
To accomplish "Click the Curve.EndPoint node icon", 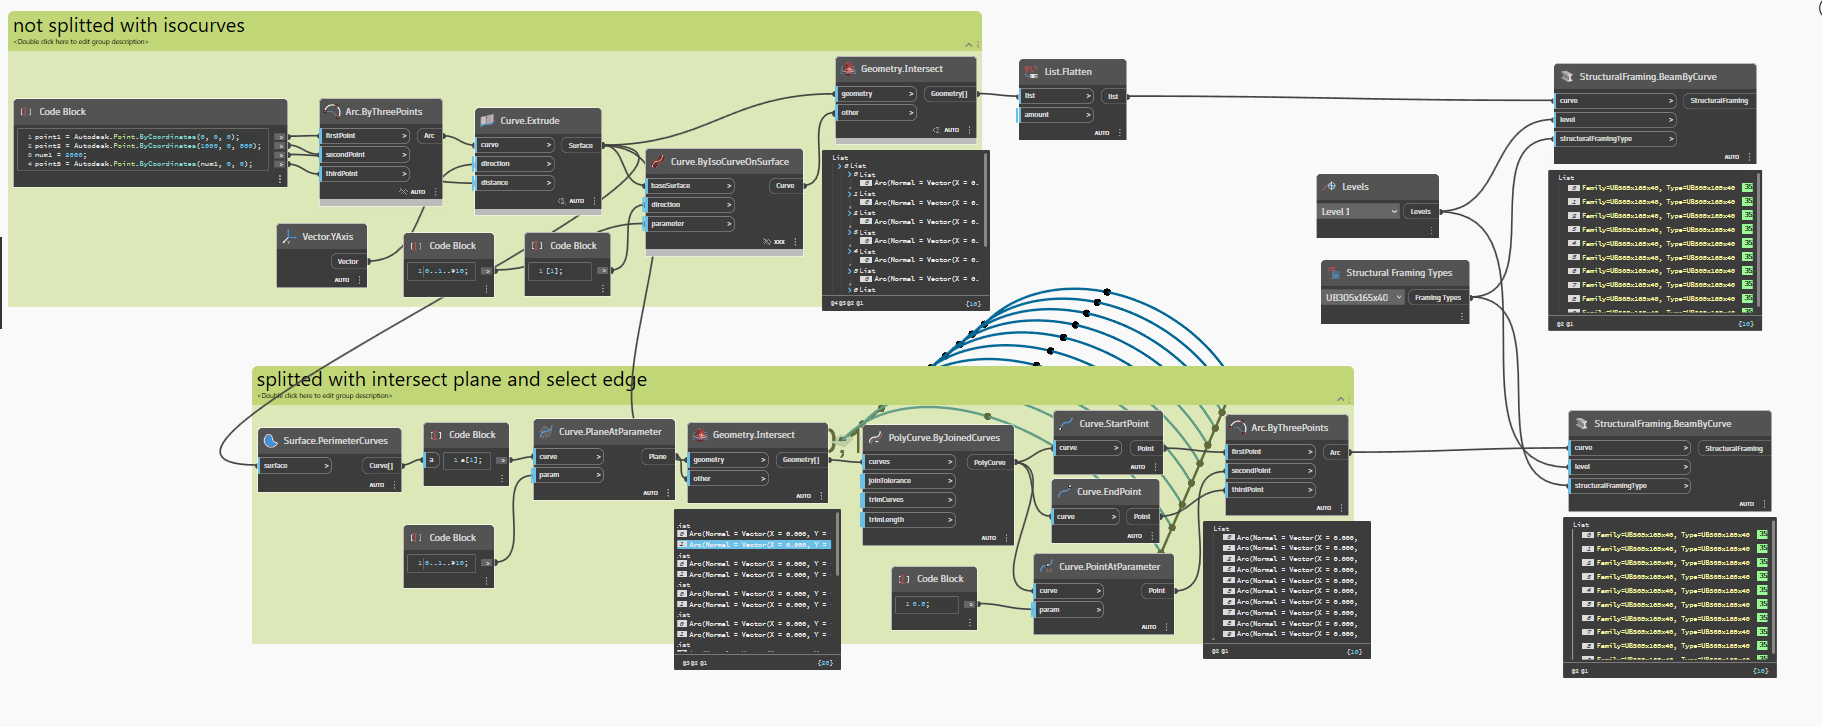I will point(1064,491).
